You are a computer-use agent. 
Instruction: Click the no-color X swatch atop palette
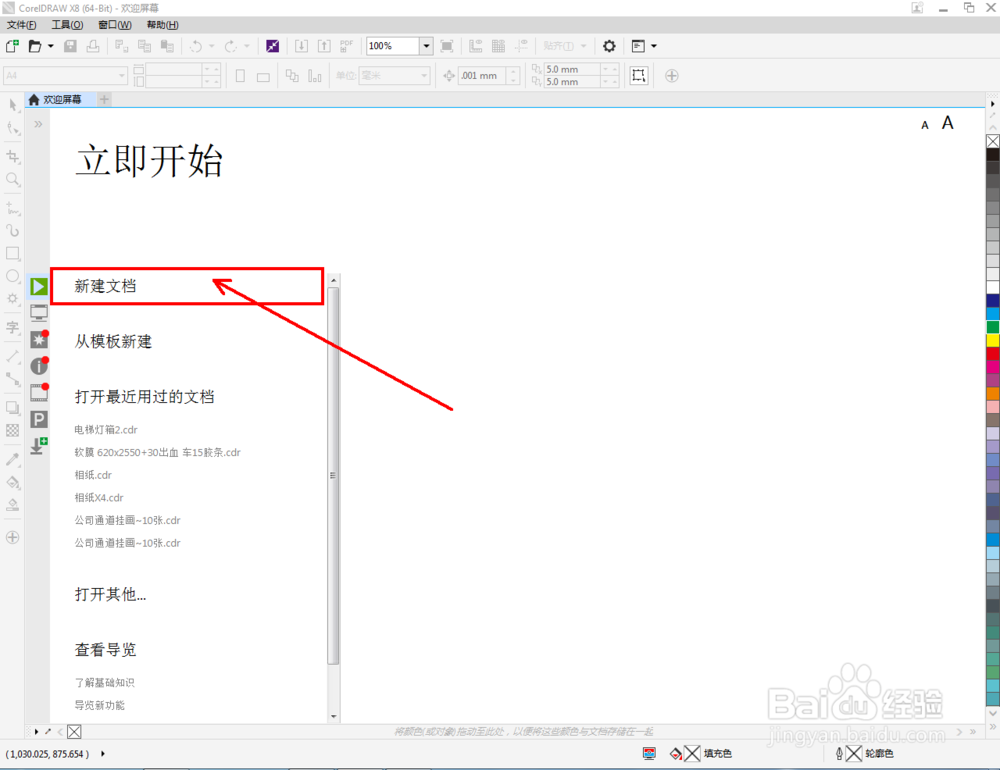click(x=993, y=141)
